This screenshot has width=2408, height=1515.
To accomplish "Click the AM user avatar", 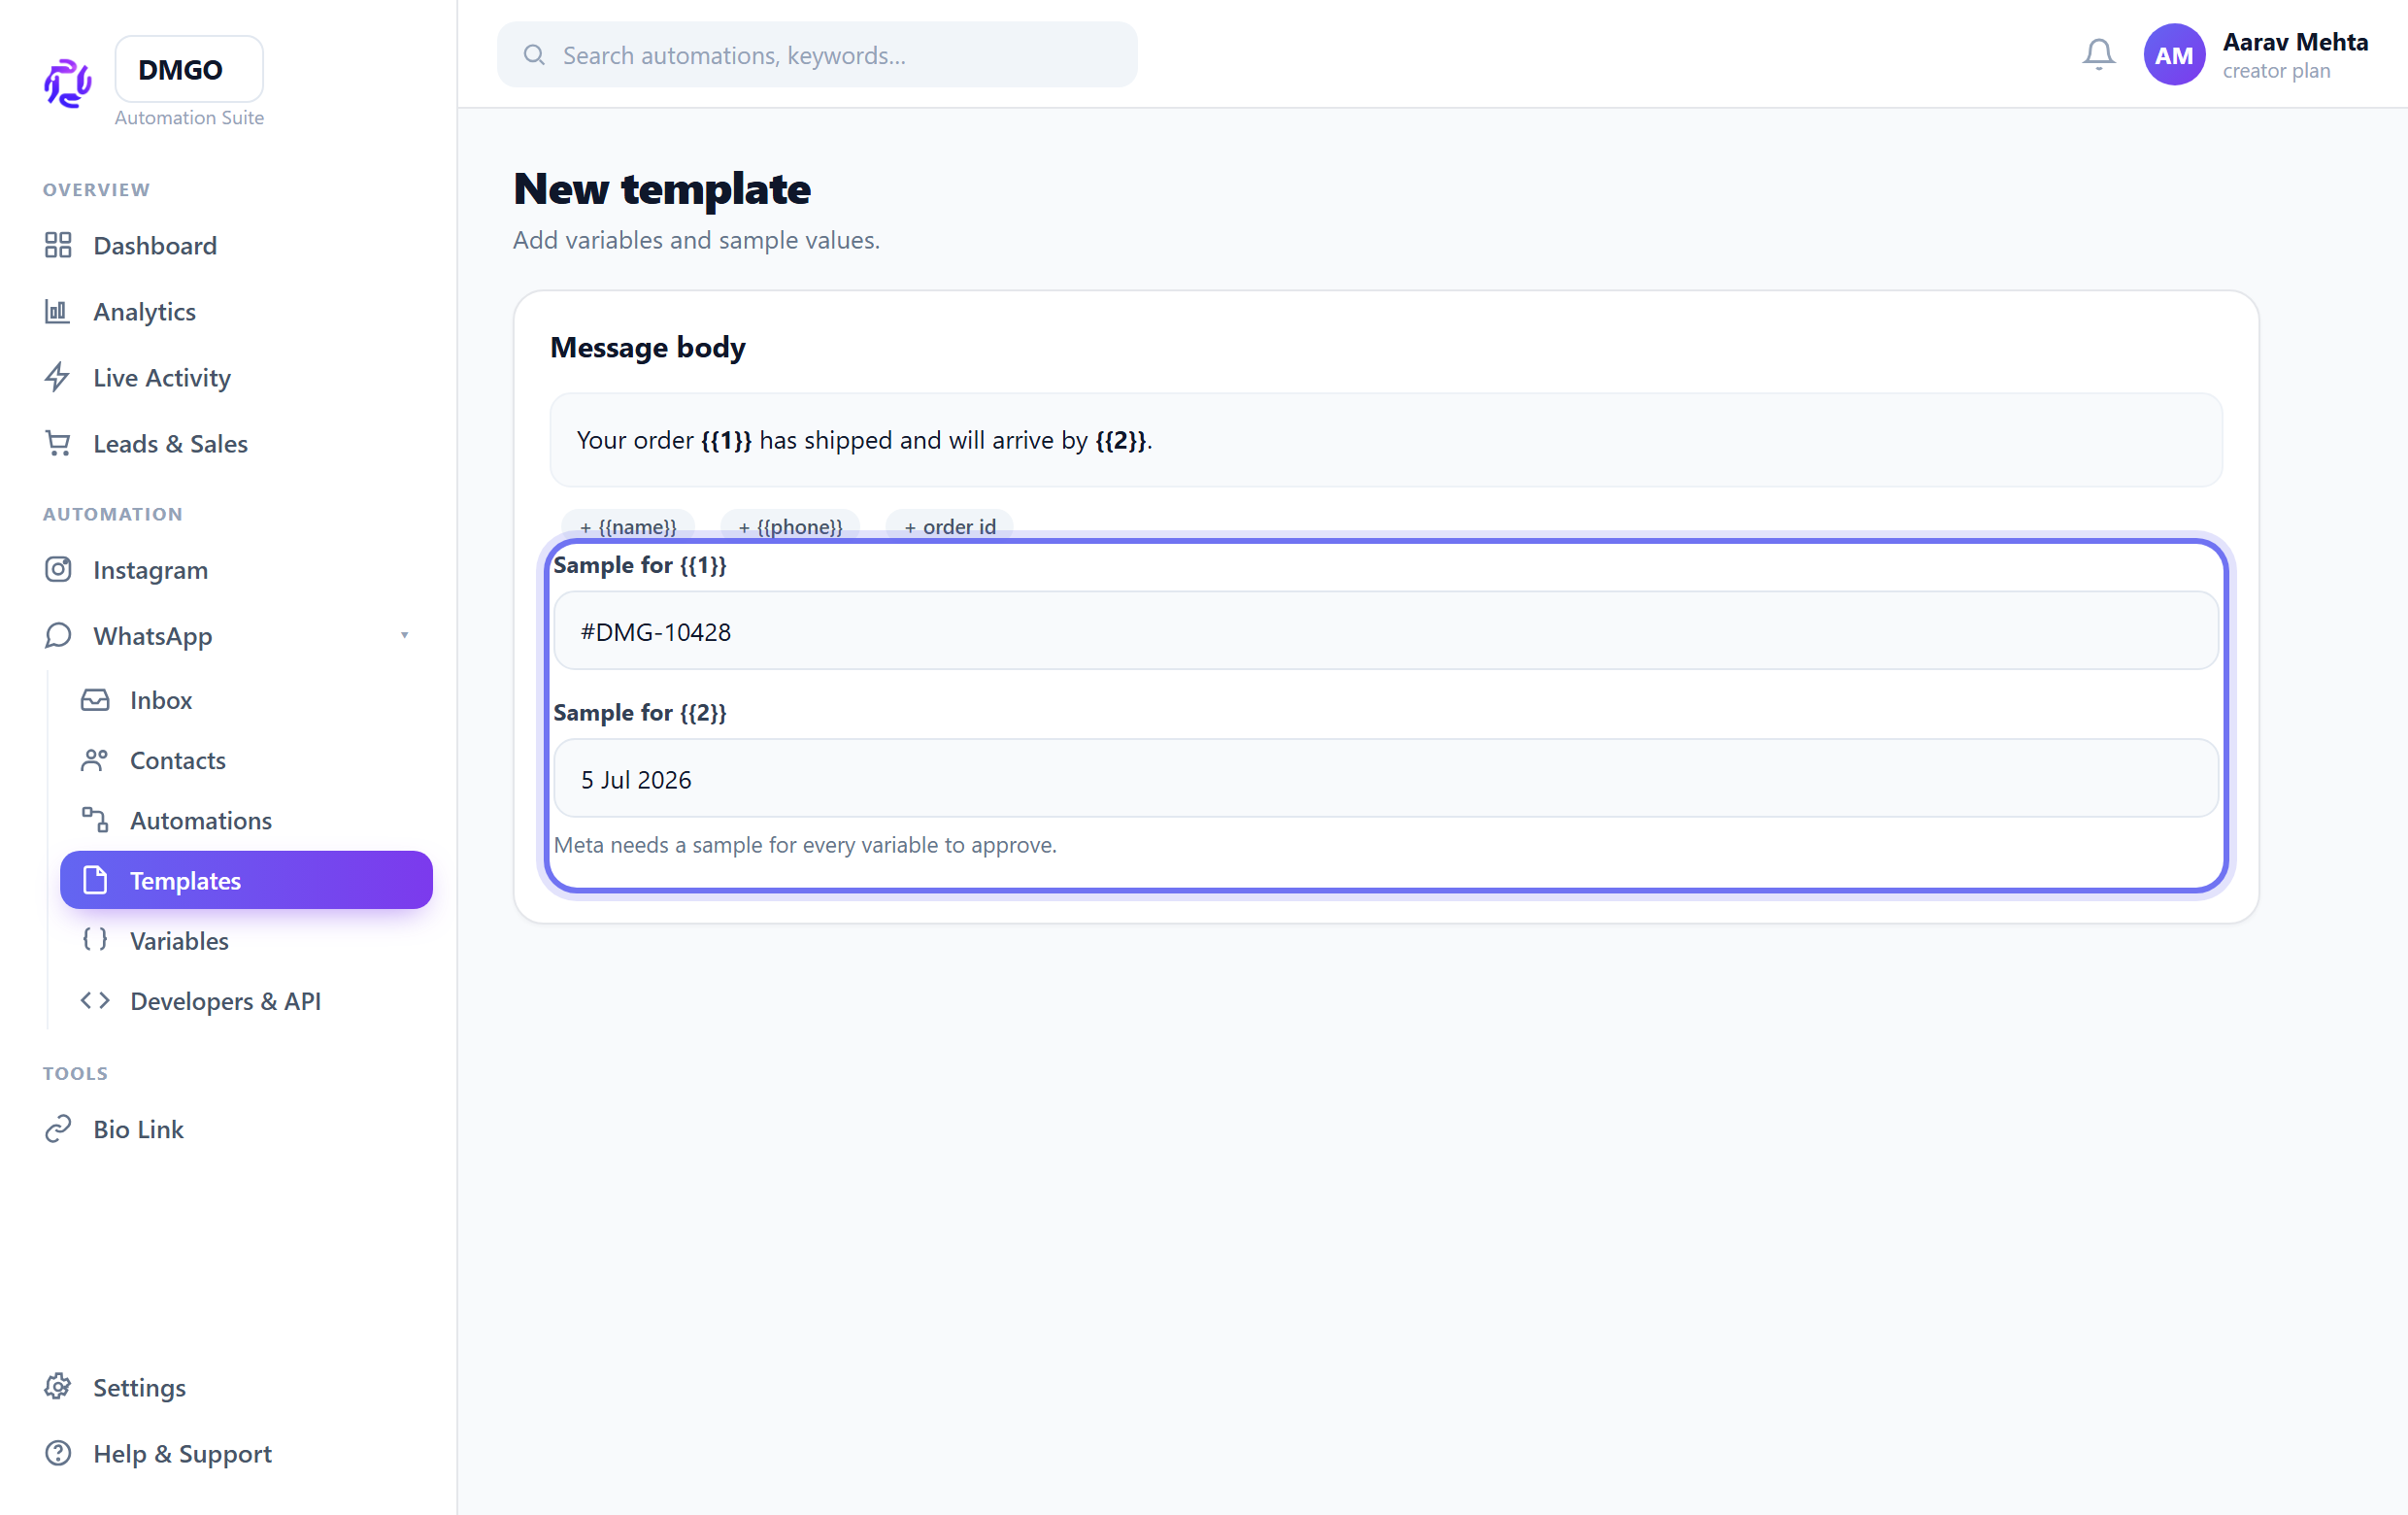I will tap(2174, 55).
